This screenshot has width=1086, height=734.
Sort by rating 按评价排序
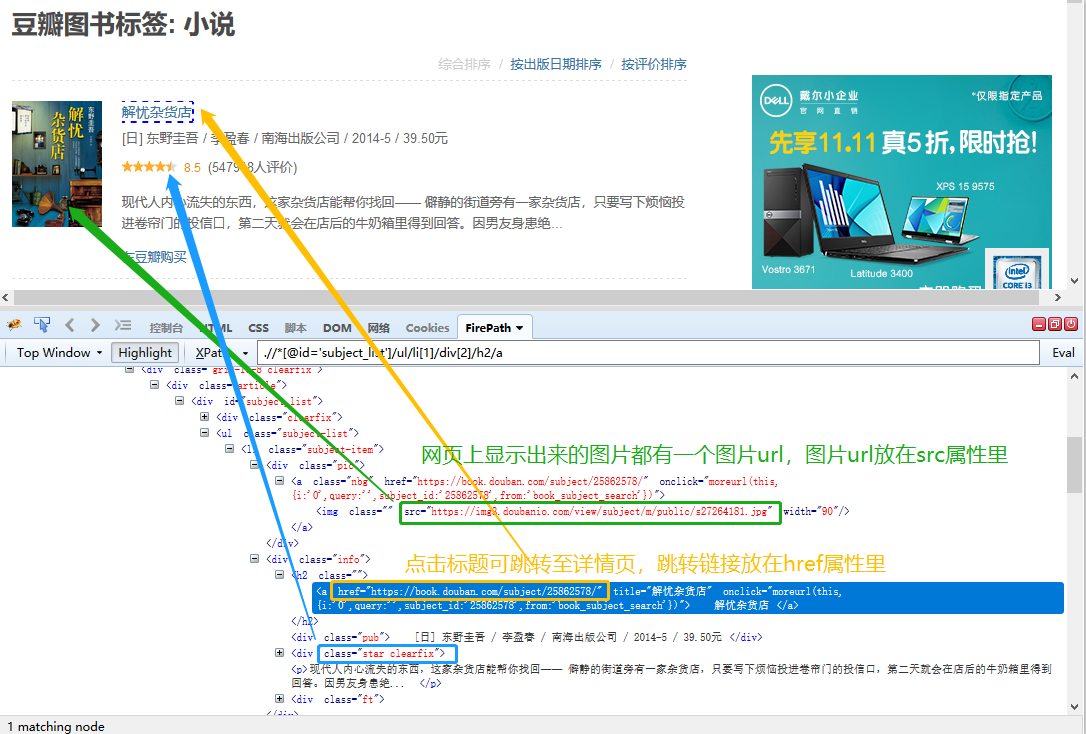[654, 64]
